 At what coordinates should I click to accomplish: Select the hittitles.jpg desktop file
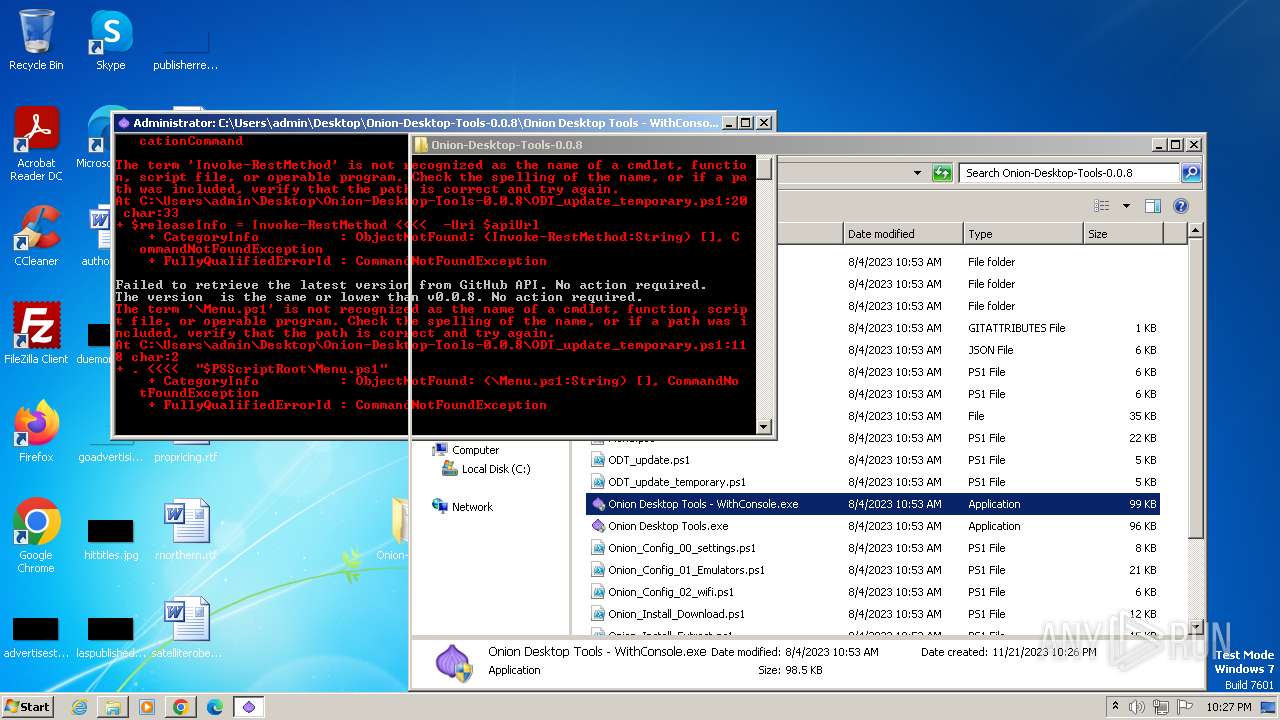111,540
